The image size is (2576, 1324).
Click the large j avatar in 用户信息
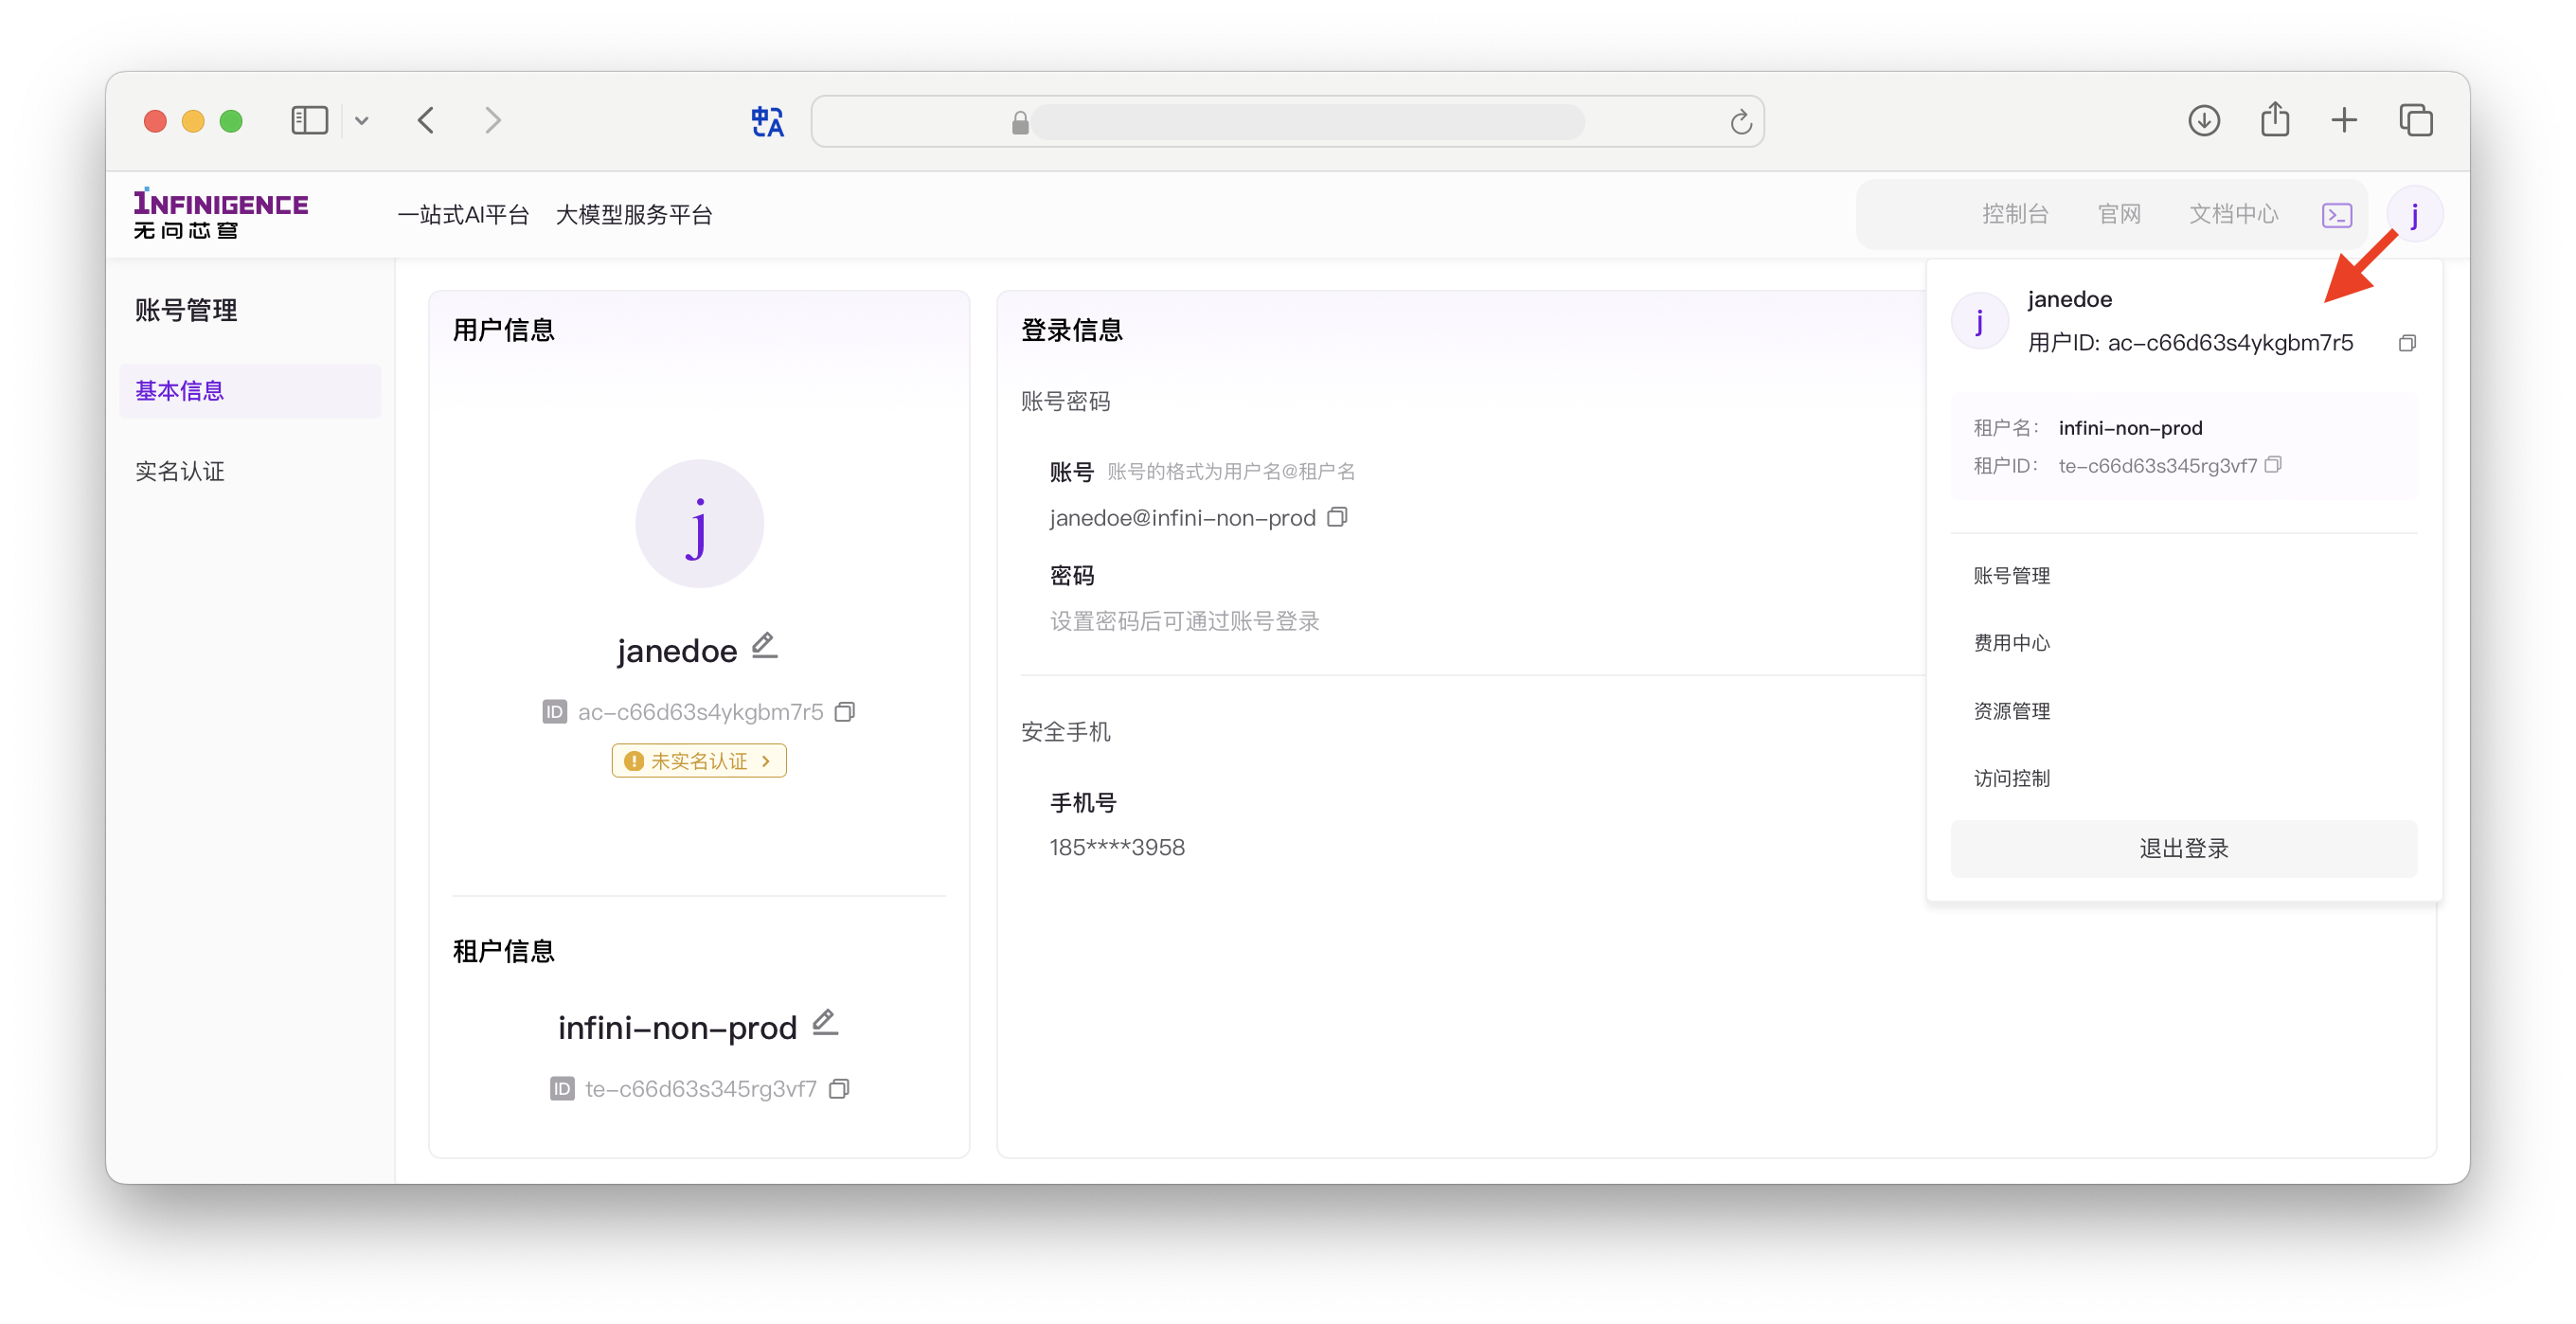pos(699,524)
